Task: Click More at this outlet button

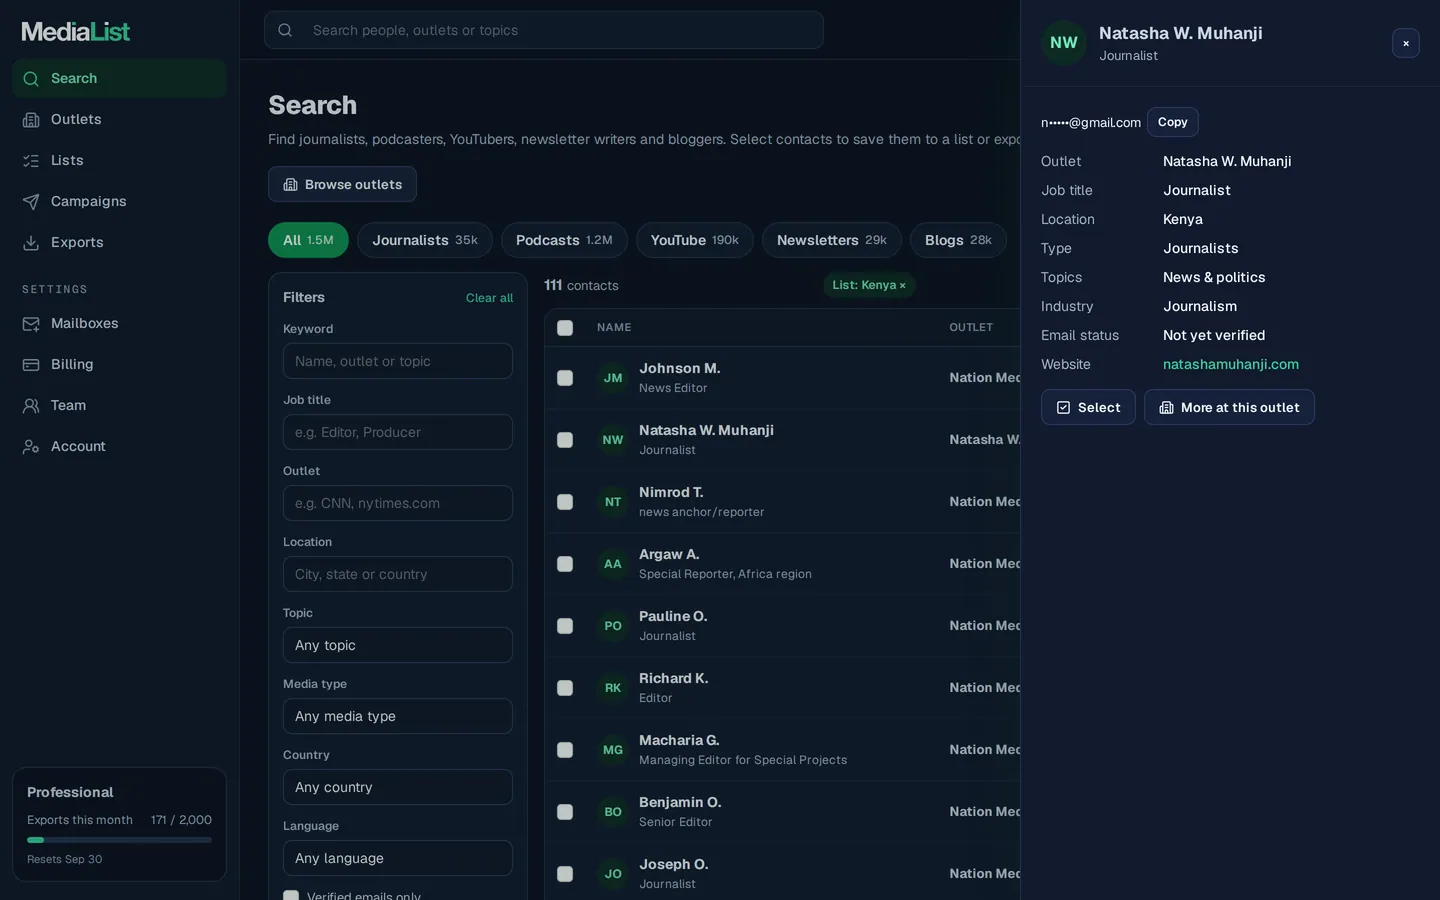Action: [x=1229, y=407]
